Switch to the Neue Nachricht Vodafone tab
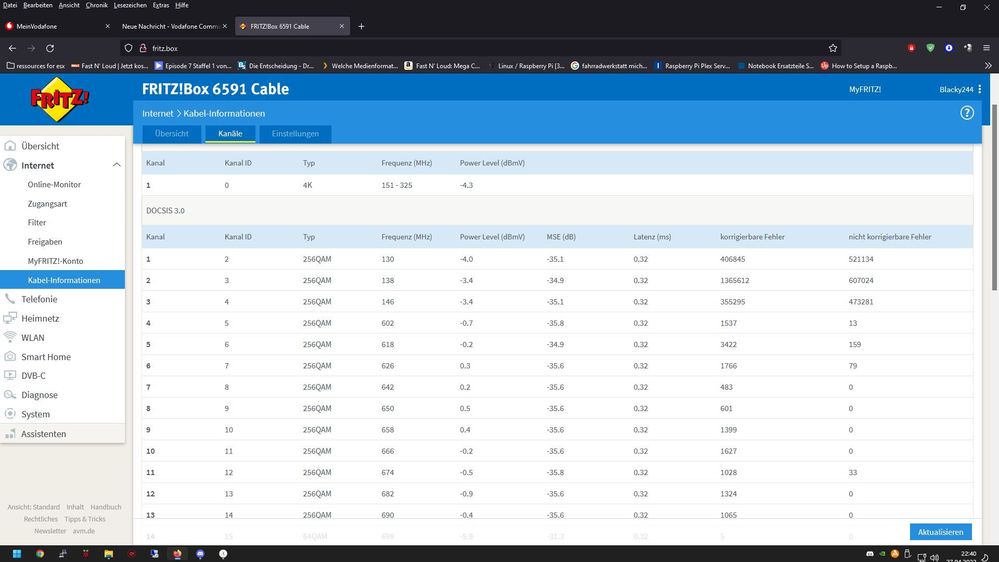The width and height of the screenshot is (999, 562). click(173, 26)
